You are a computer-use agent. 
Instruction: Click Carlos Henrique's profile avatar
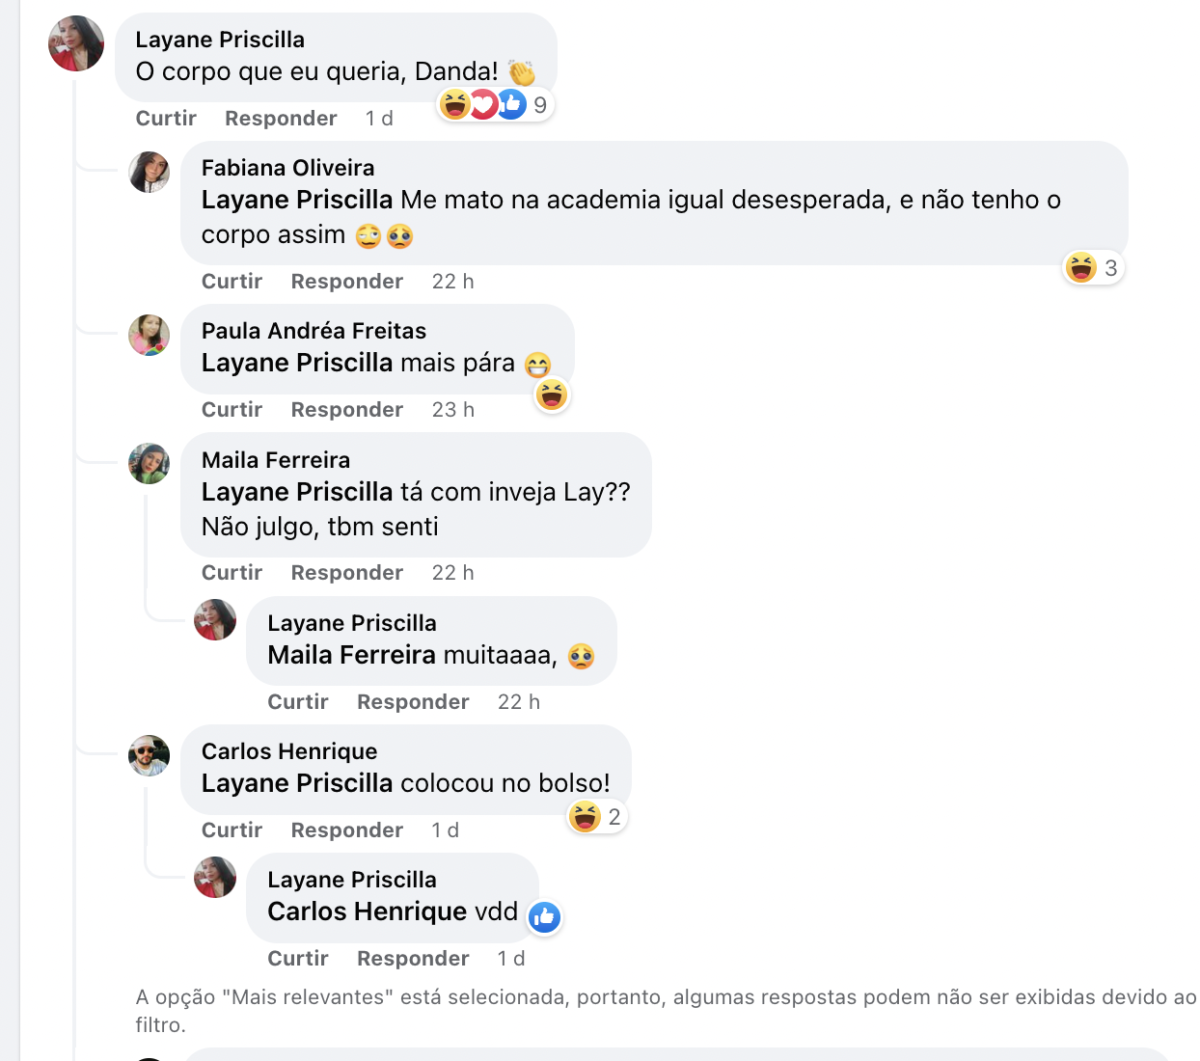click(149, 755)
